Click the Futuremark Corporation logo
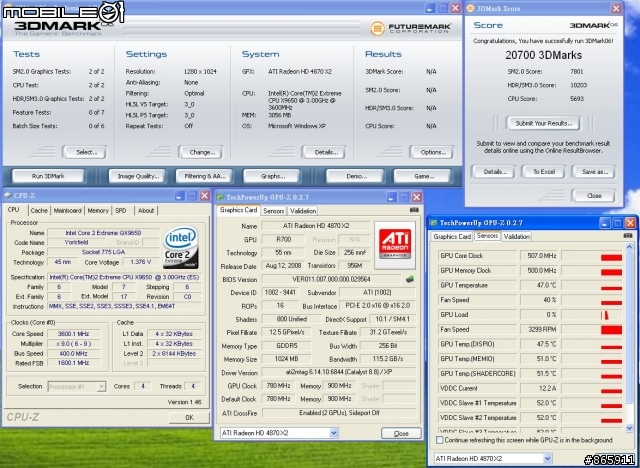This screenshot has width=640, height=468. click(x=411, y=29)
